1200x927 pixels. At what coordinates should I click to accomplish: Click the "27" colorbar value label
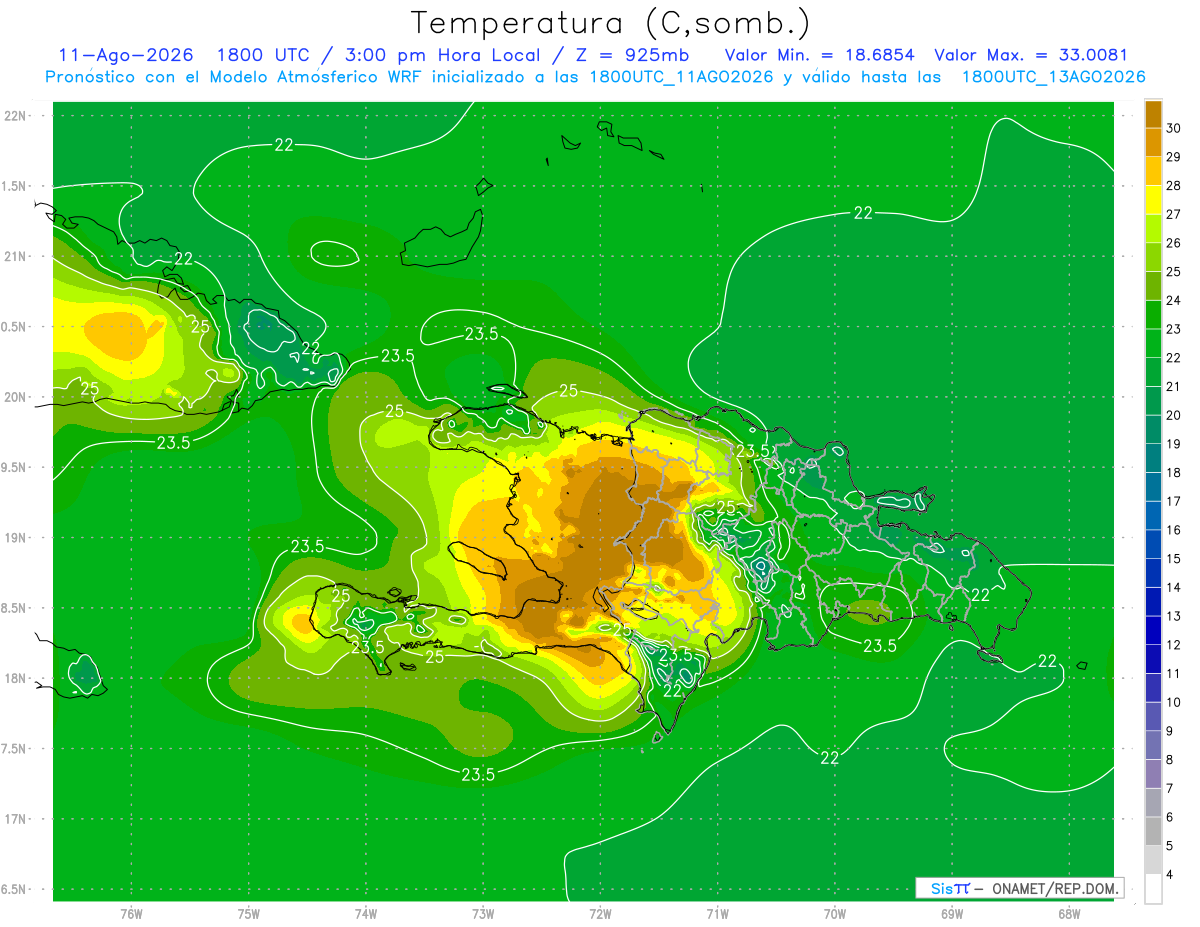(1173, 214)
